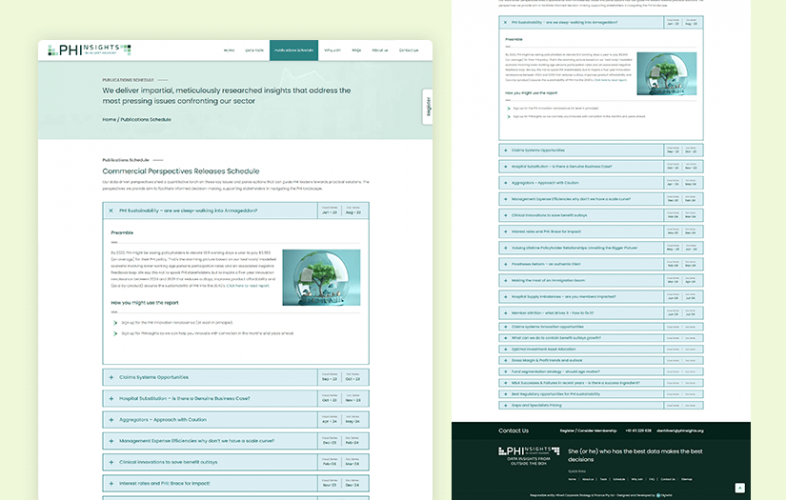The image size is (786, 500).
Task: Click plus icon of Aggregators row, right page
Action: [x=505, y=183]
